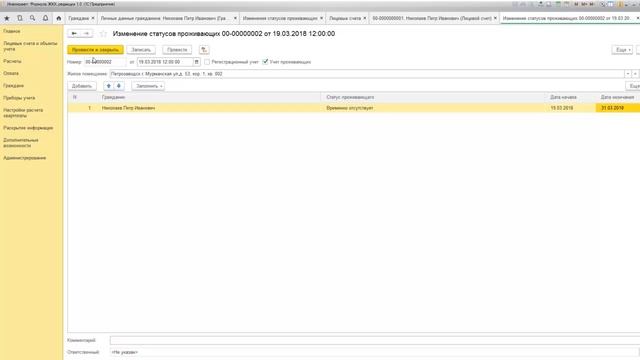Click the Записать button
The width and height of the screenshot is (640, 360).
[141, 50]
